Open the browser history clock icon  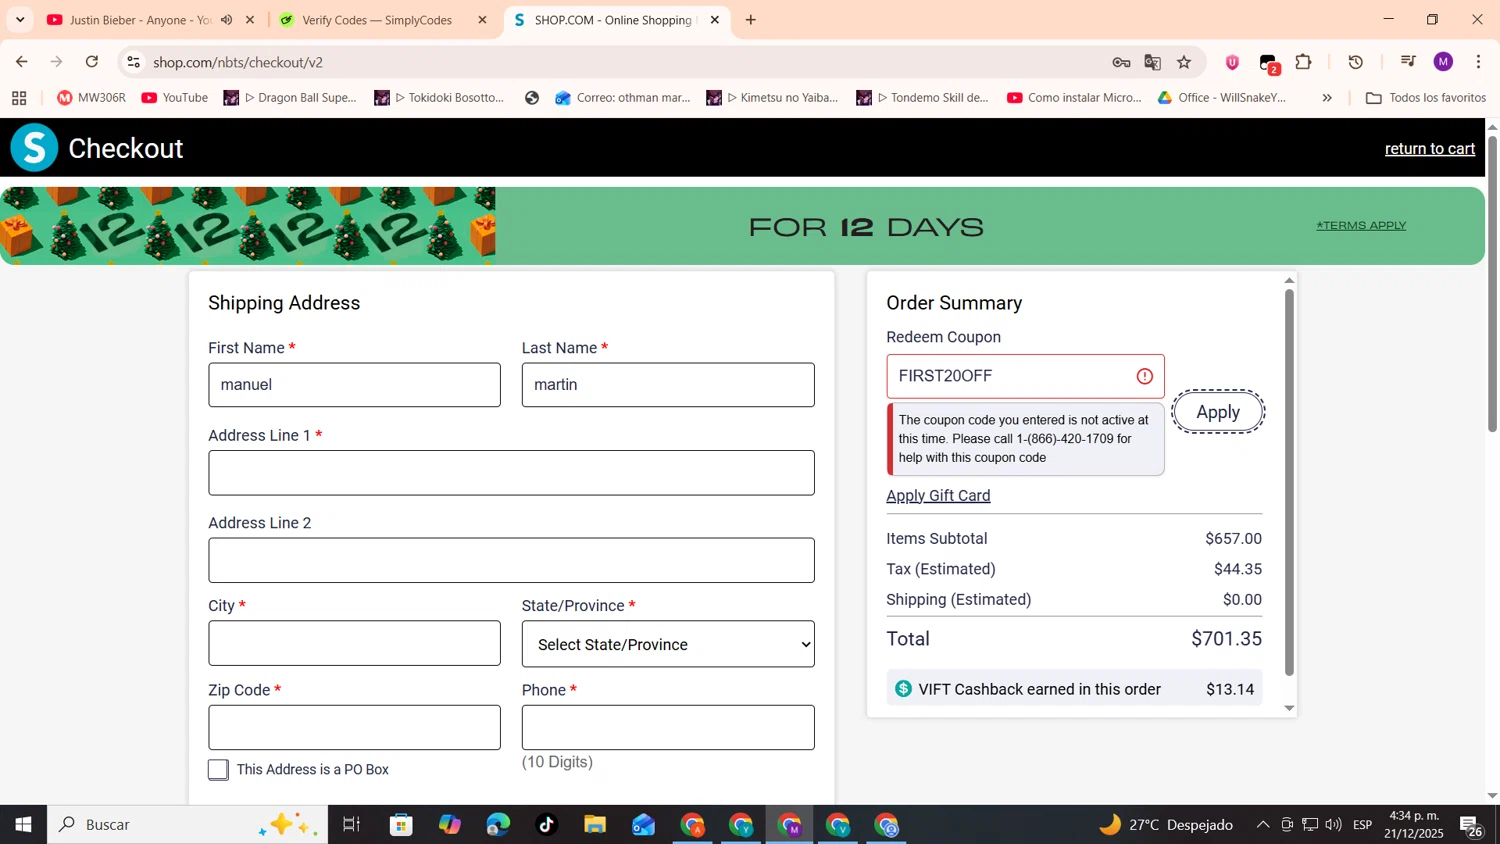click(1356, 62)
